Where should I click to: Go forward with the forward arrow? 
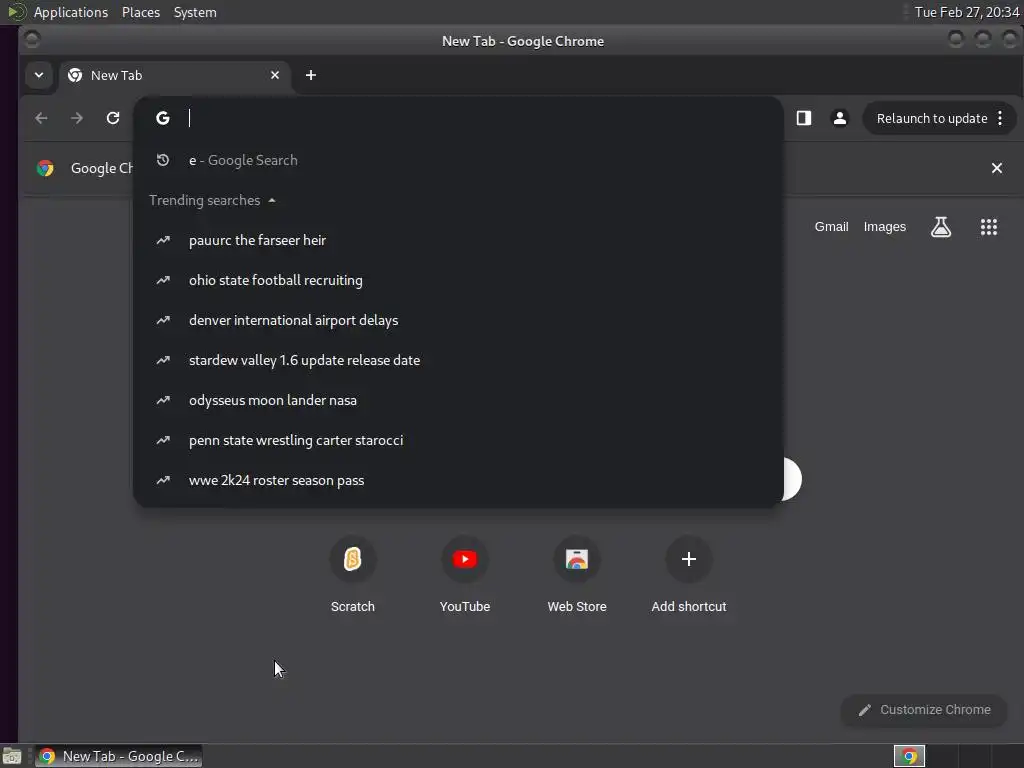coord(77,118)
